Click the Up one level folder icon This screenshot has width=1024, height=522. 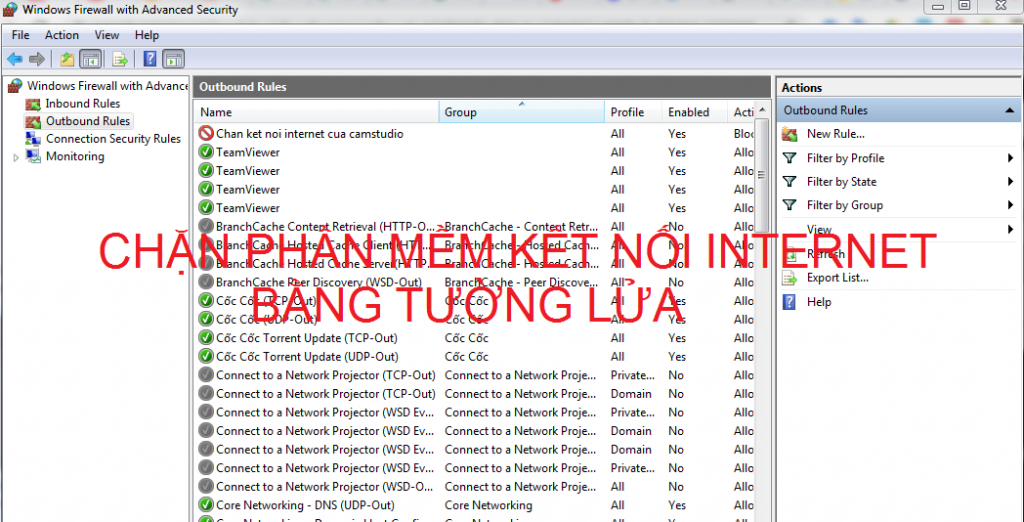[x=67, y=59]
